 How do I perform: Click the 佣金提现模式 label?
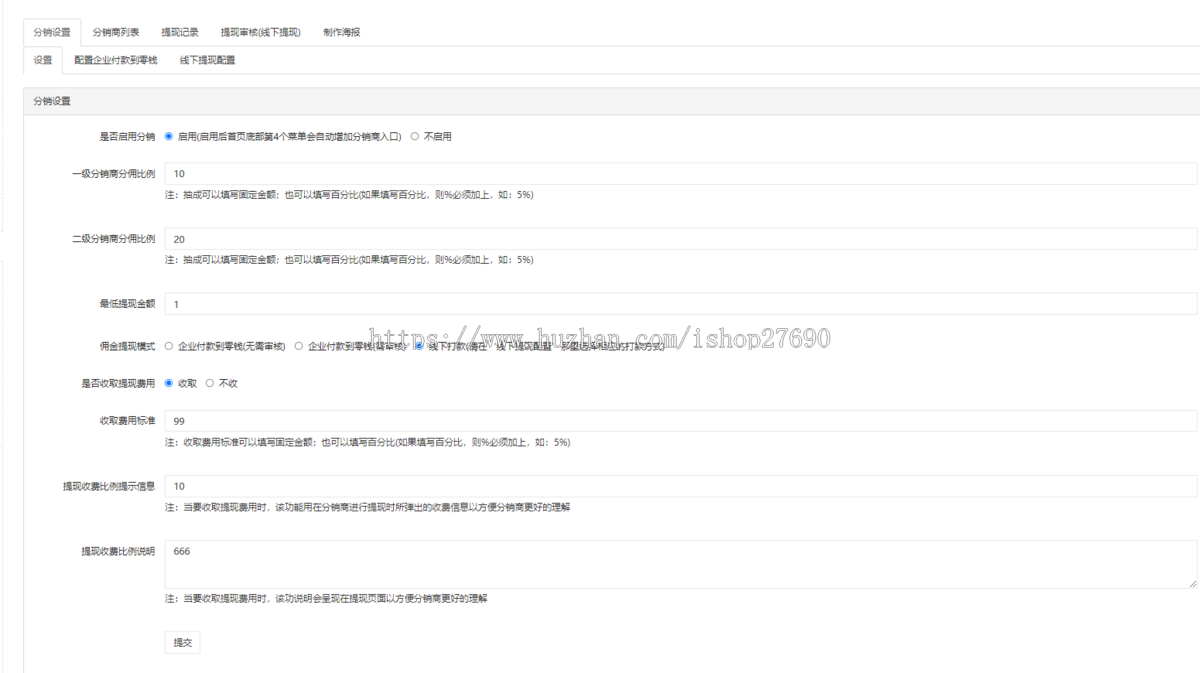127,346
